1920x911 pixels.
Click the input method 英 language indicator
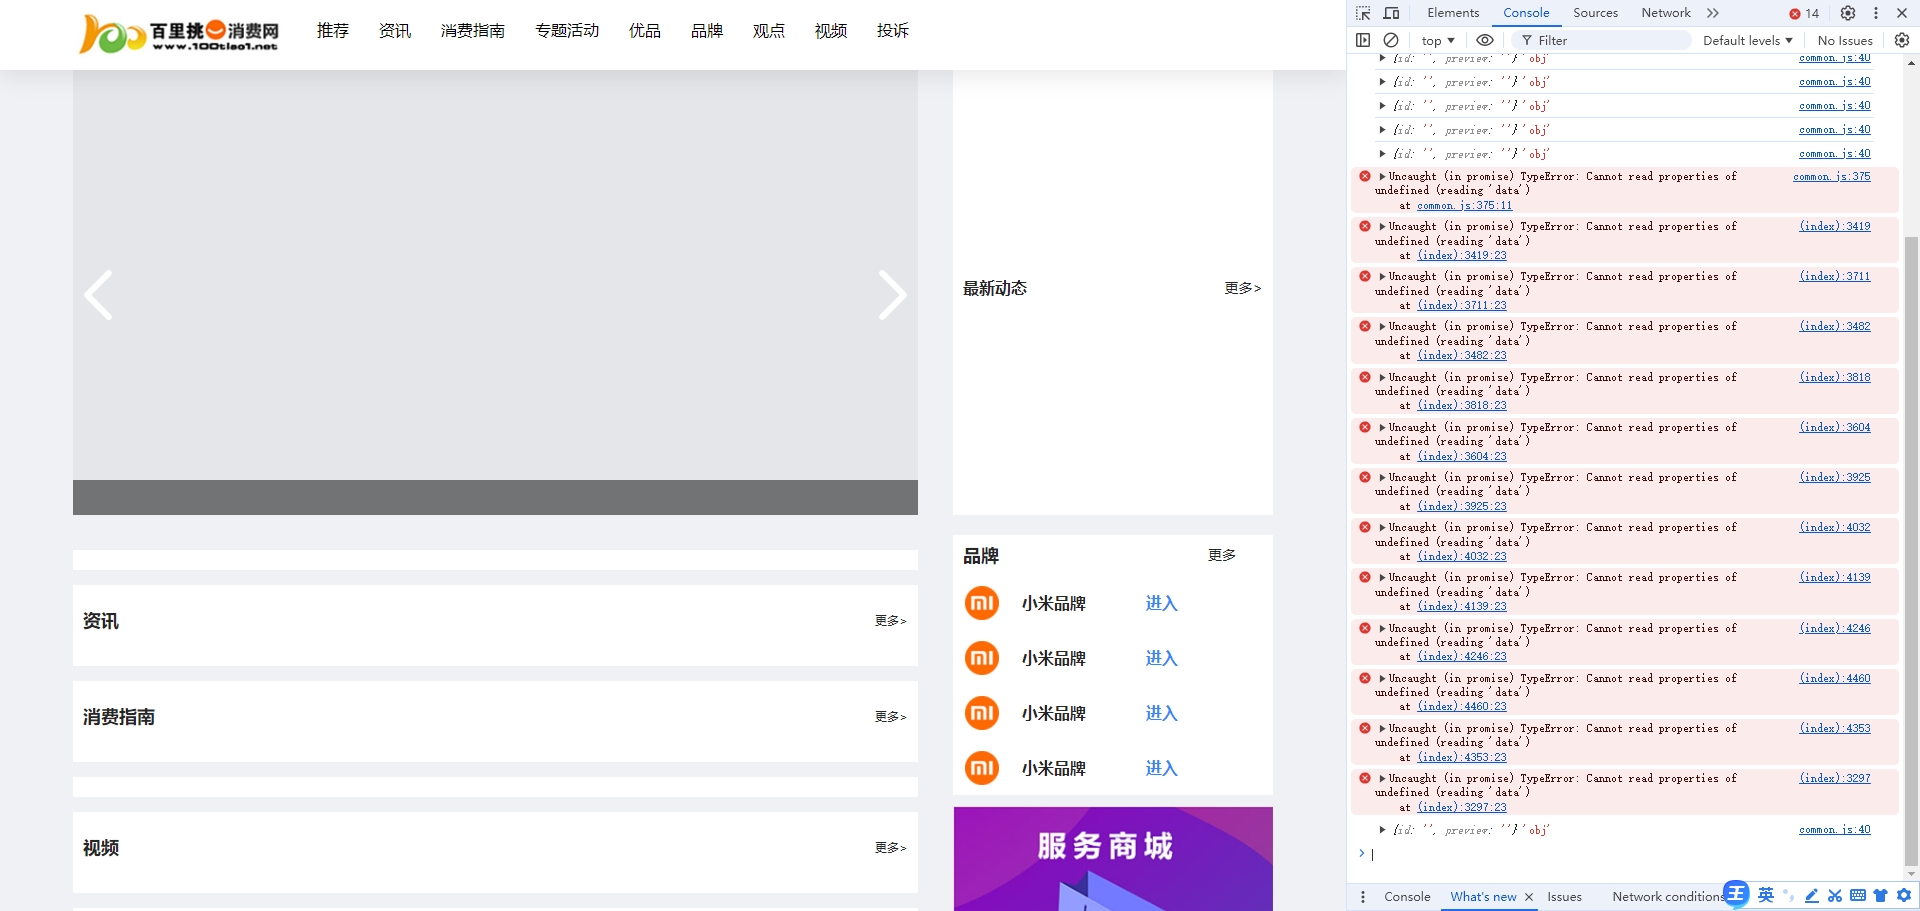tap(1766, 895)
